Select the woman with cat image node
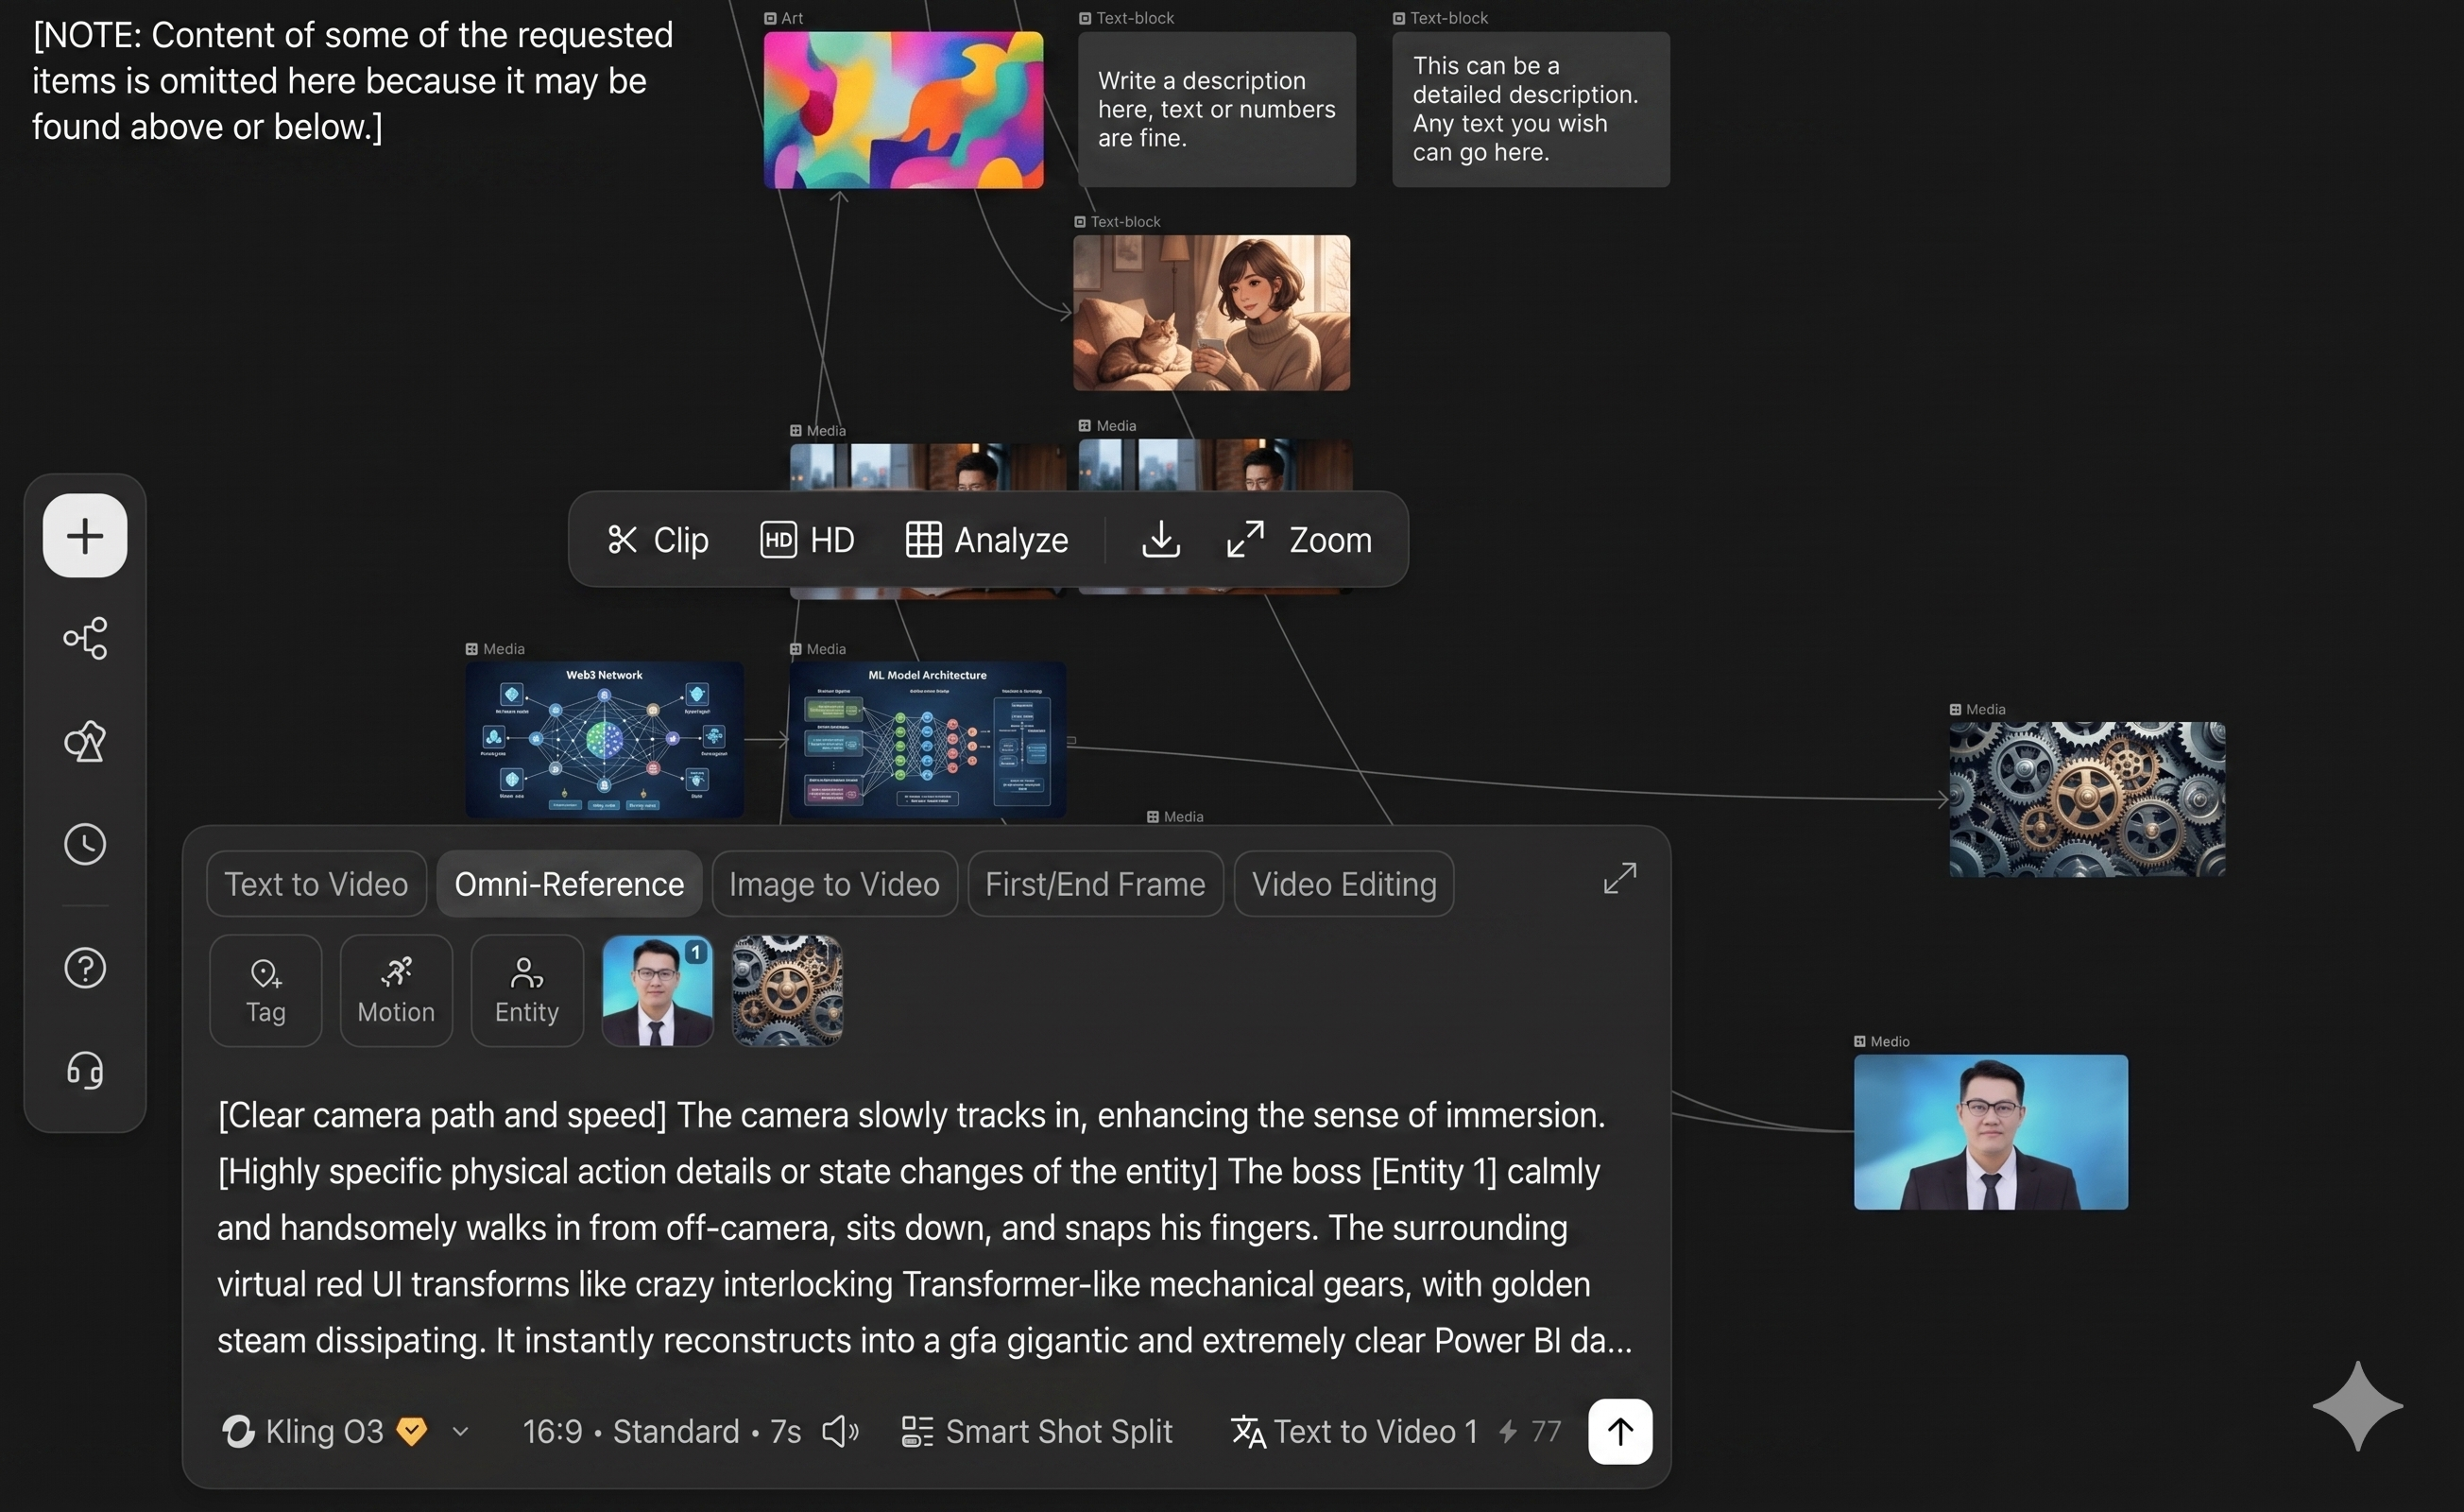 coord(1211,313)
